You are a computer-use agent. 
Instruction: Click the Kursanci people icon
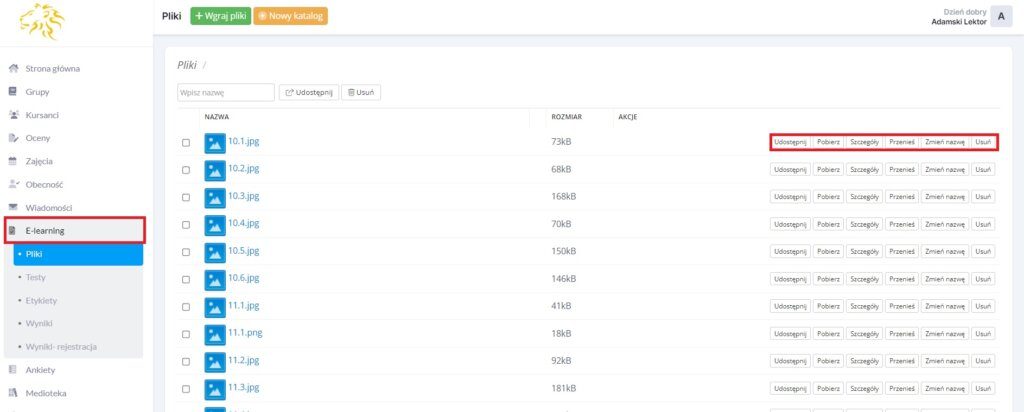(13, 115)
